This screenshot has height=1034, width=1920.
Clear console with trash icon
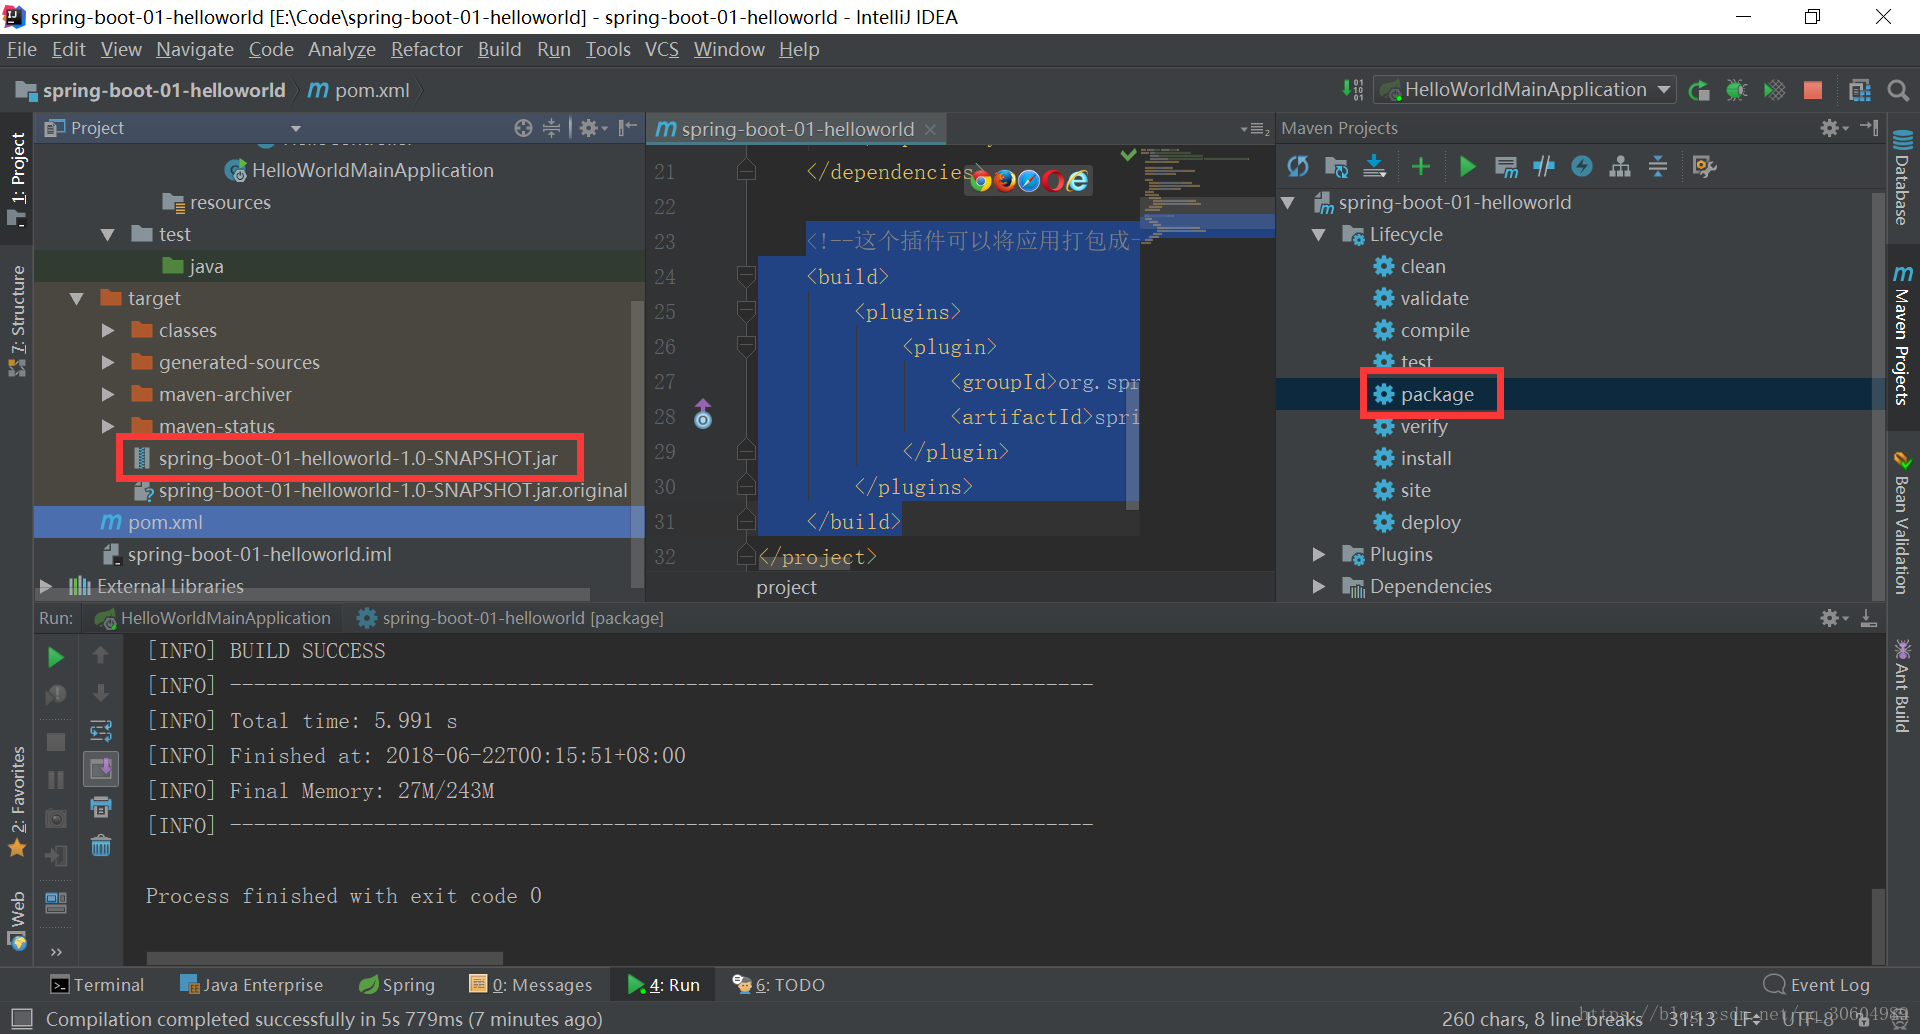[x=101, y=846]
